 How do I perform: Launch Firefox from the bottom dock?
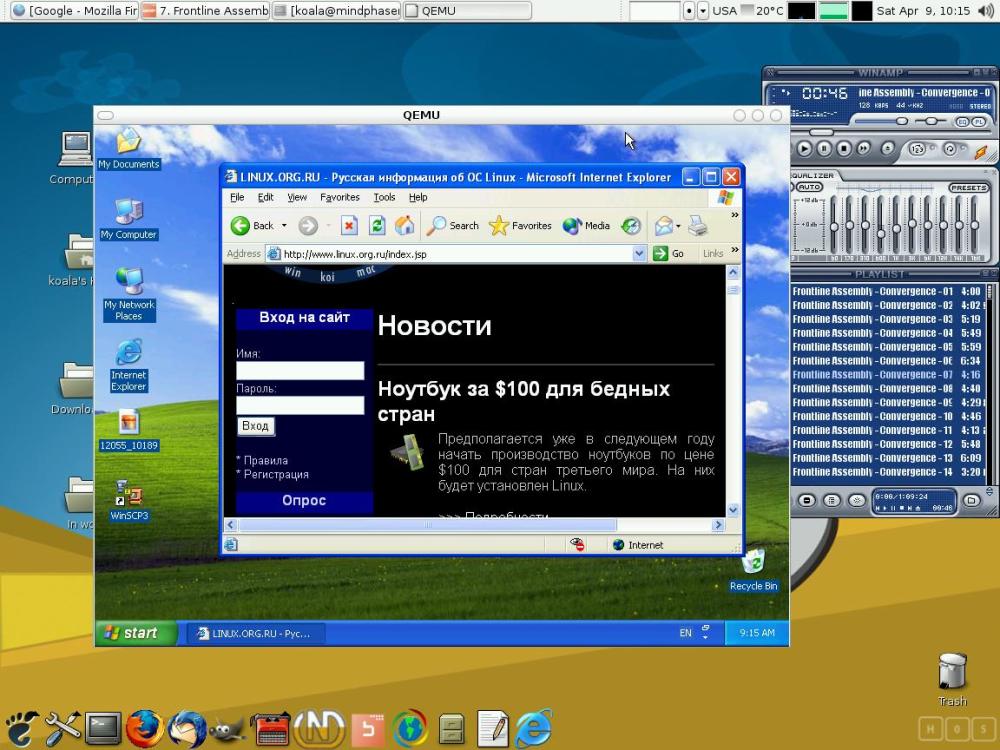pos(144,728)
